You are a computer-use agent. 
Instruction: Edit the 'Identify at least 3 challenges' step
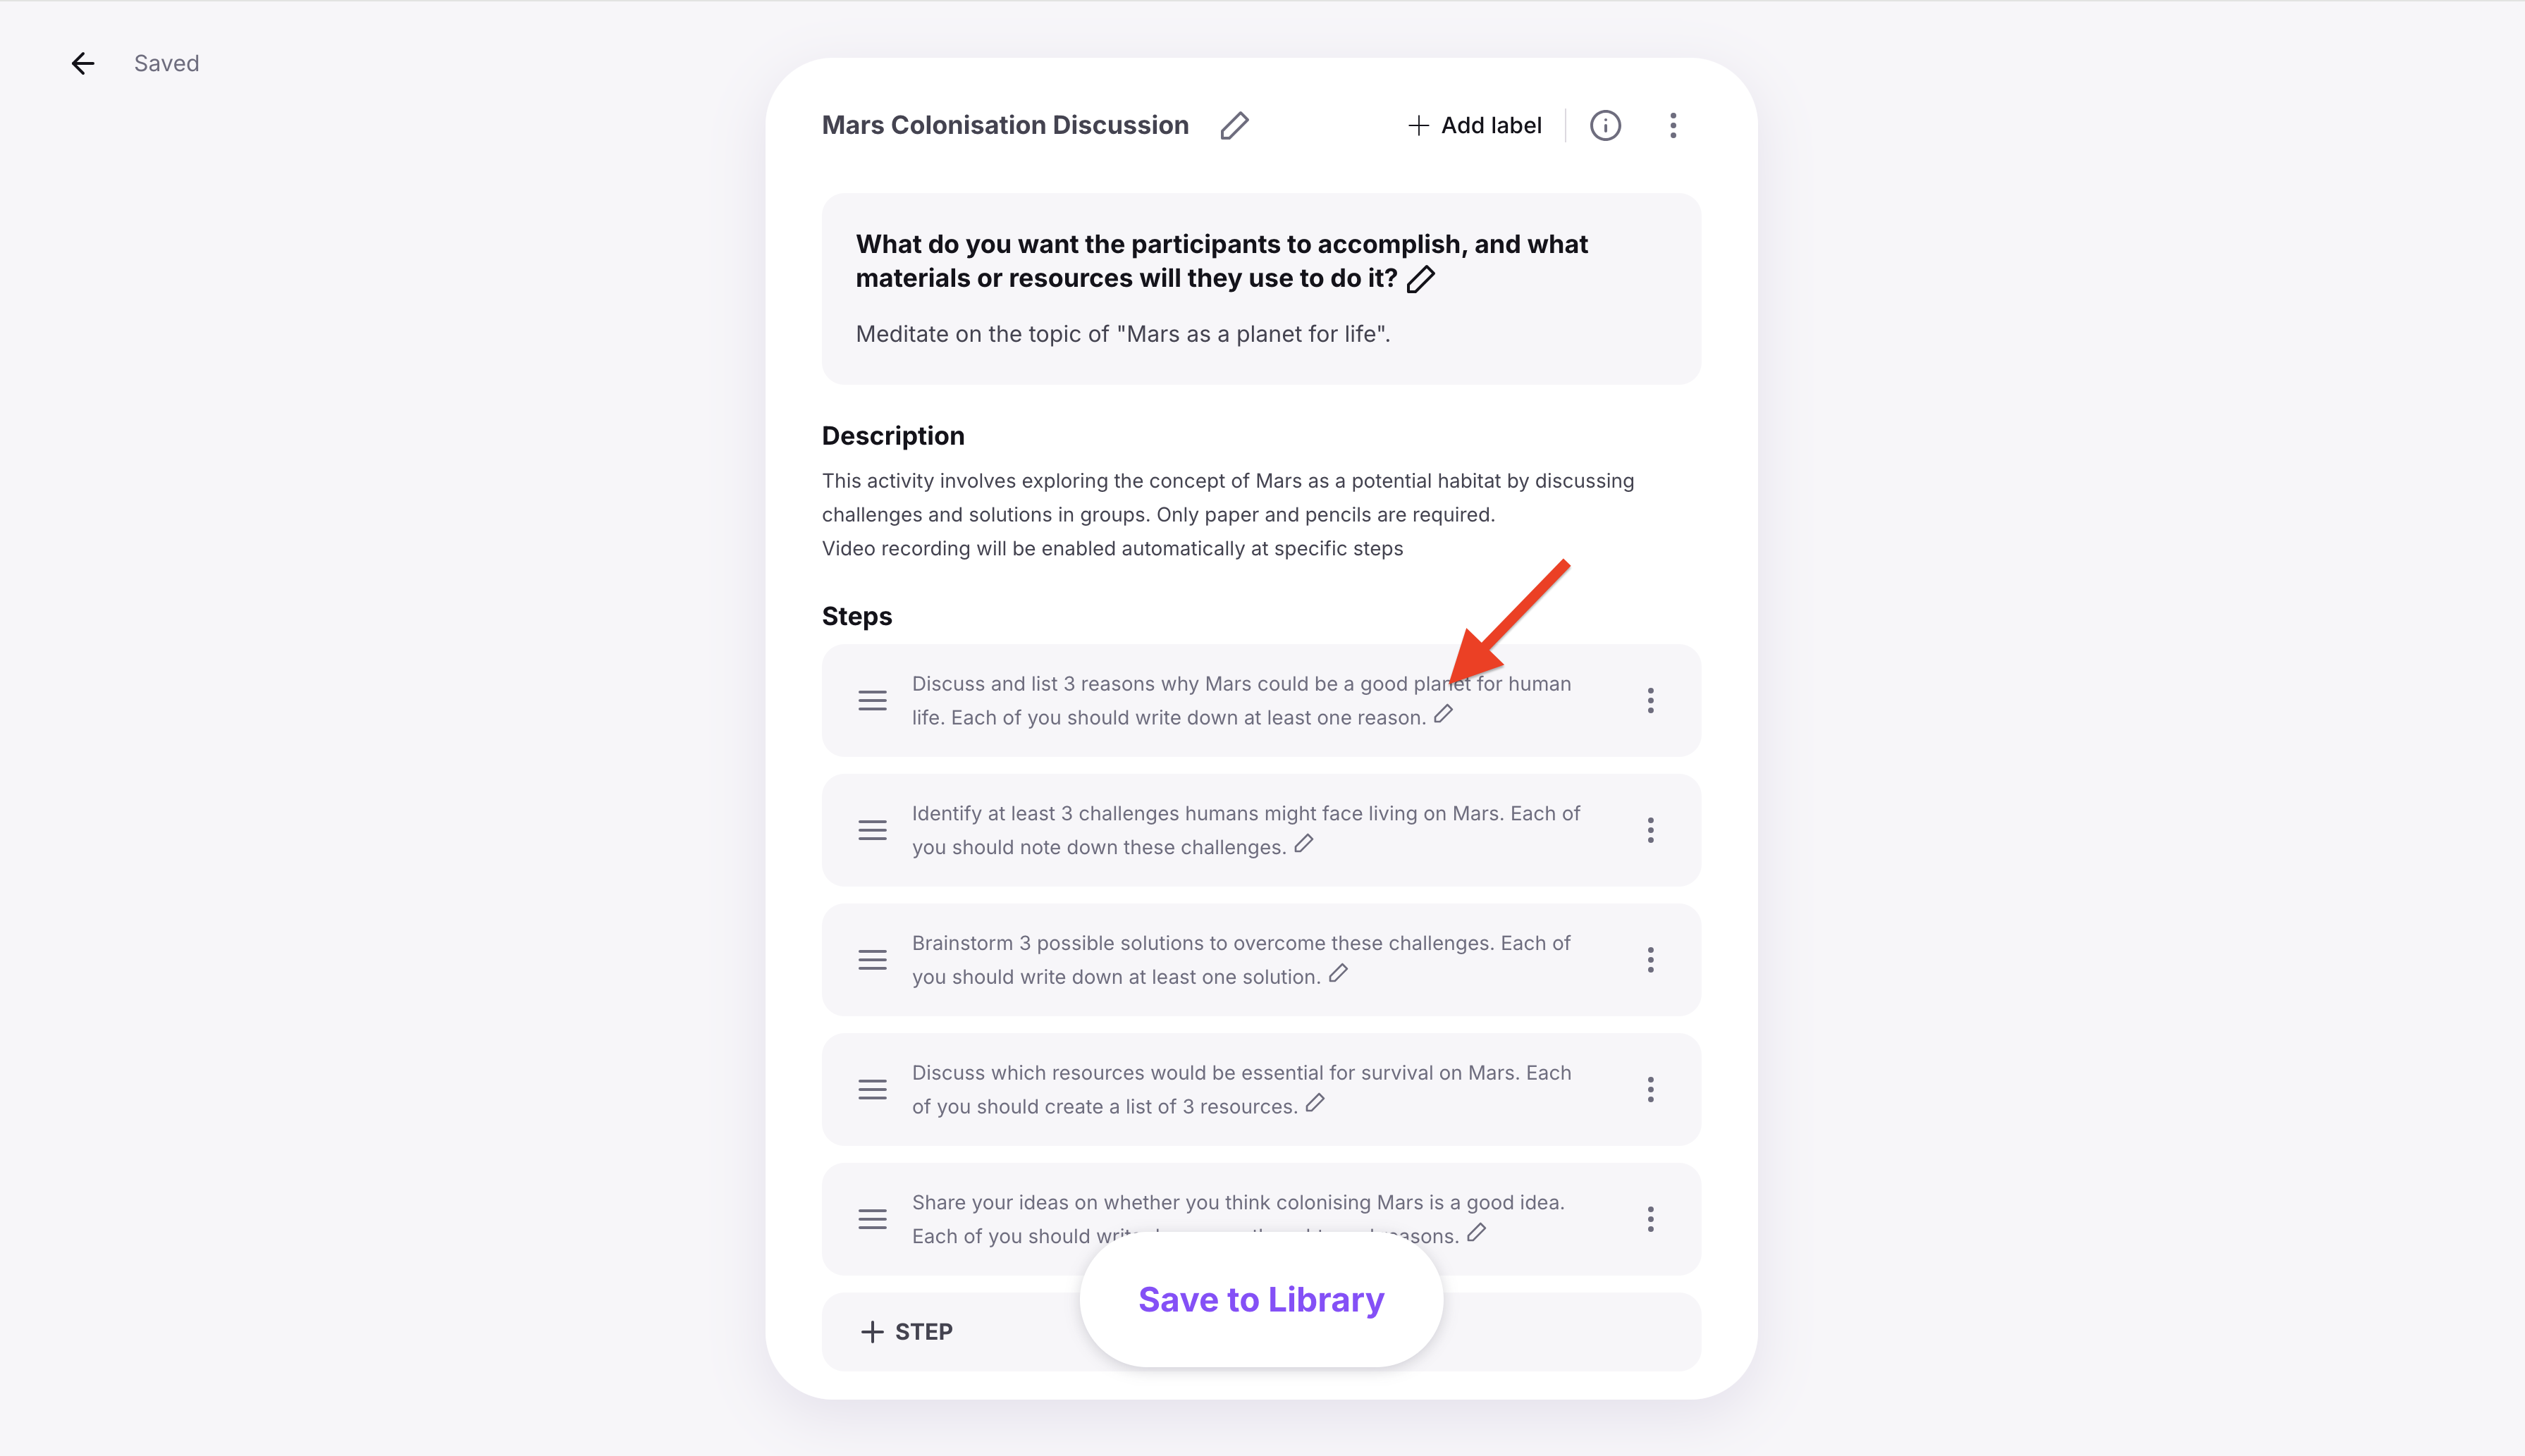coord(1303,844)
